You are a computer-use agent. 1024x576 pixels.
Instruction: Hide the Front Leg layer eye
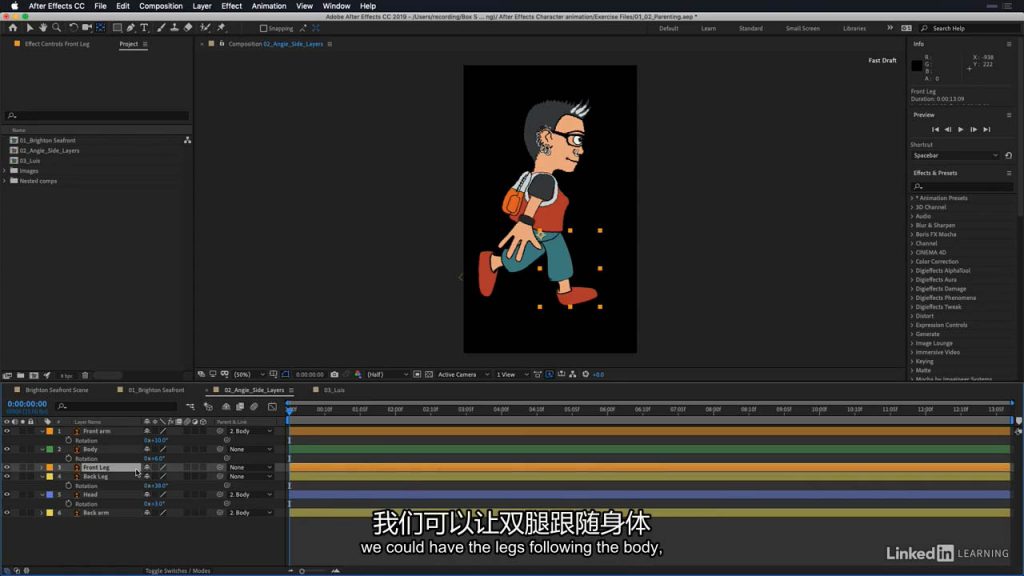coord(7,468)
